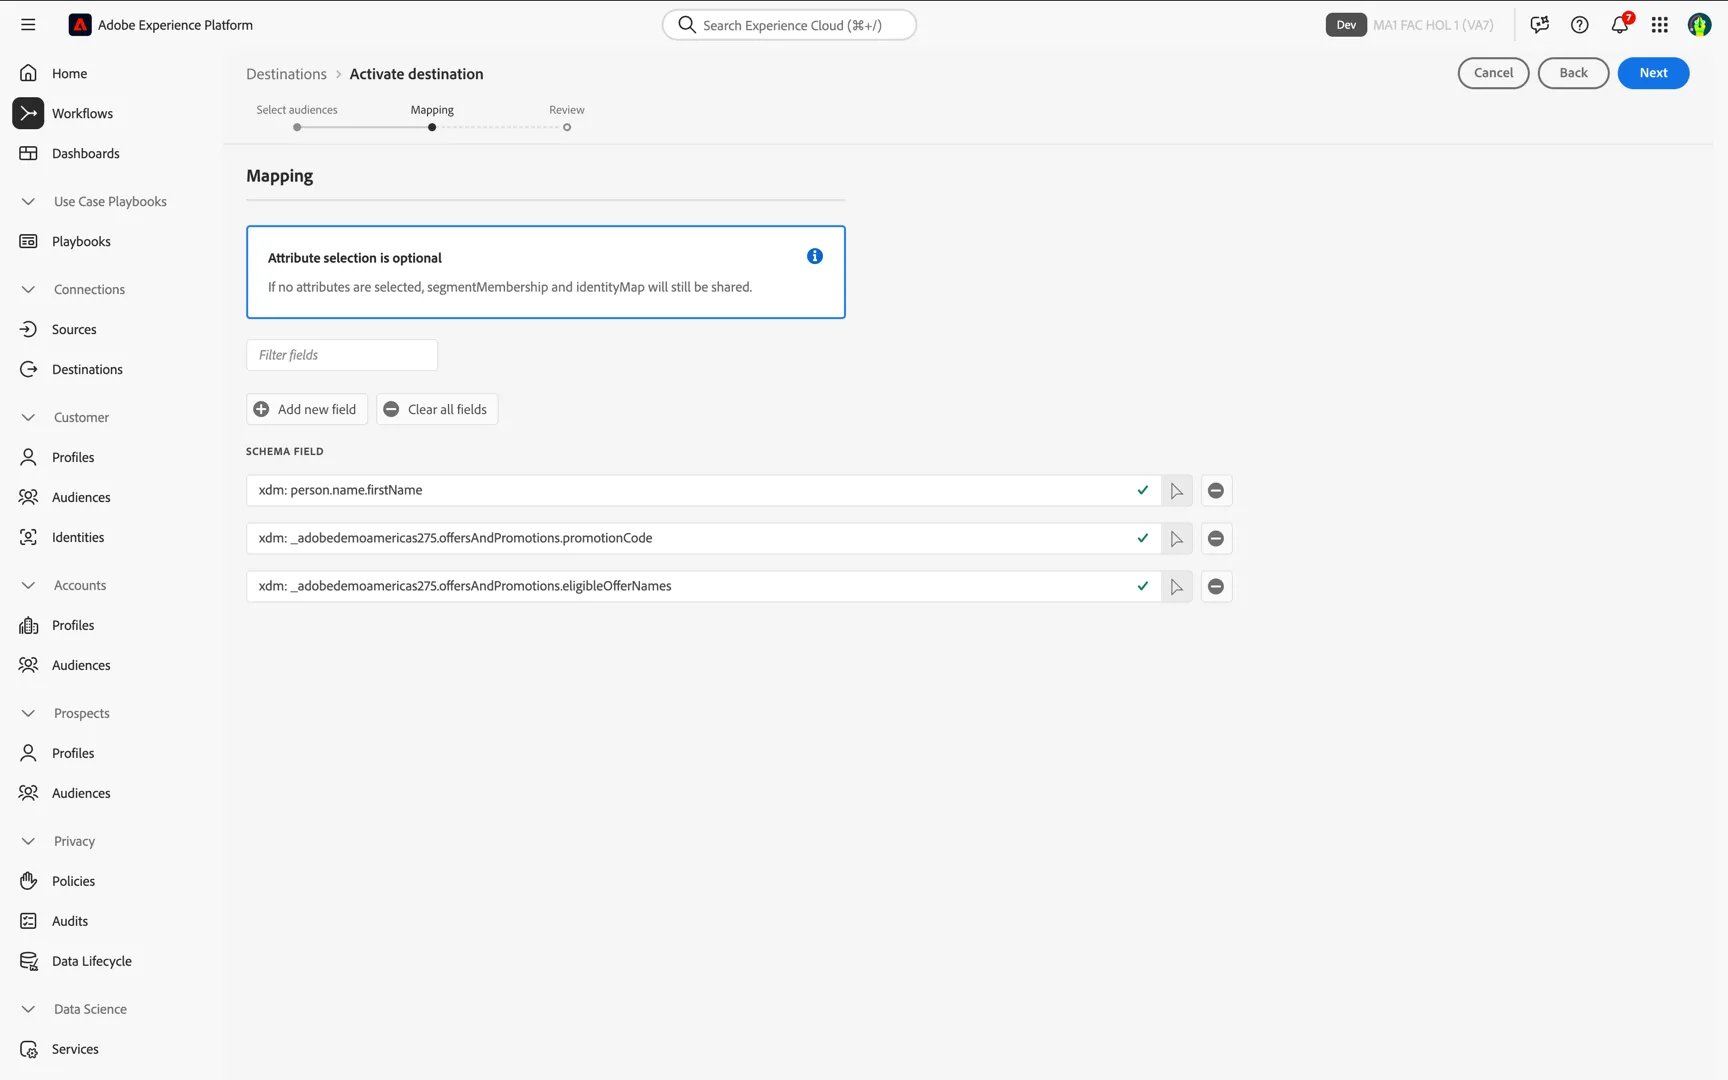
Task: Open the app switcher grid
Action: tap(1660, 25)
